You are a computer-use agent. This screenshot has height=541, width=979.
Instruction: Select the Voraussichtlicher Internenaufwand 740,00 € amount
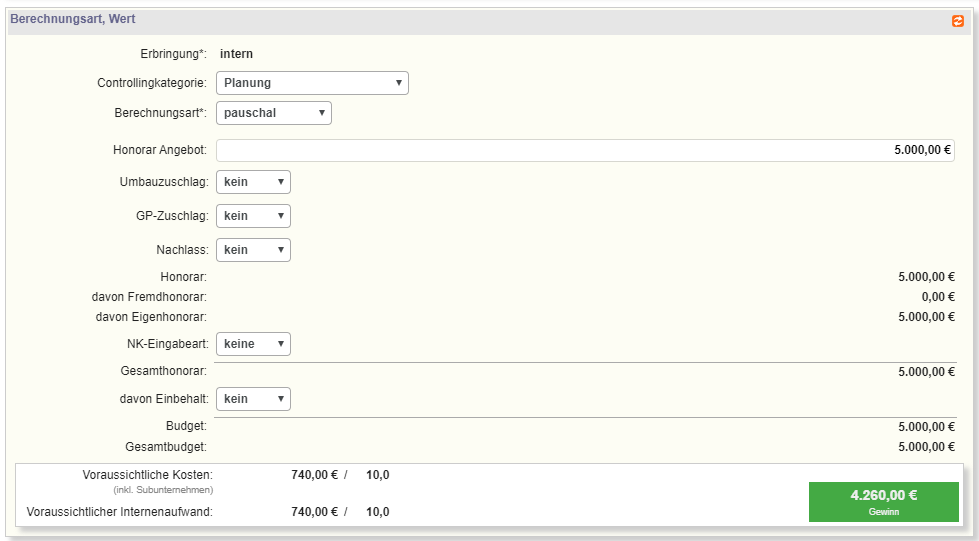313,512
